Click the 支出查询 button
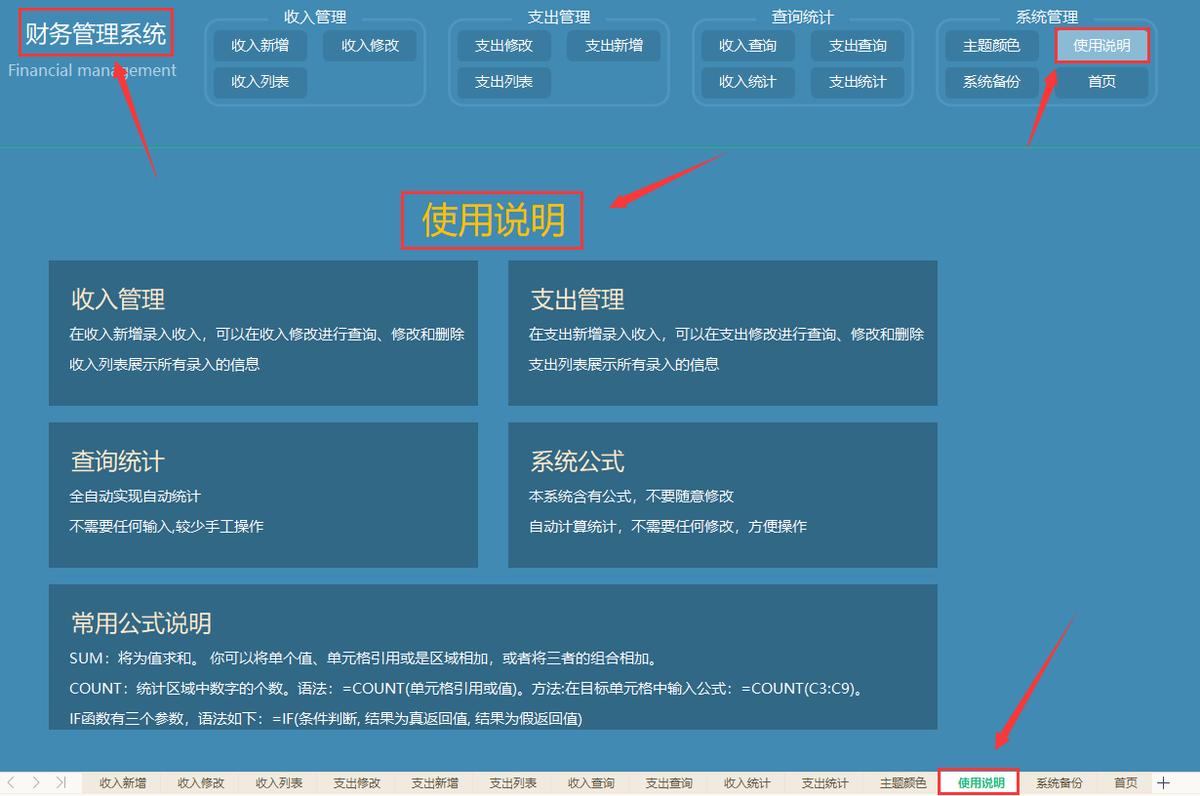 click(x=858, y=44)
